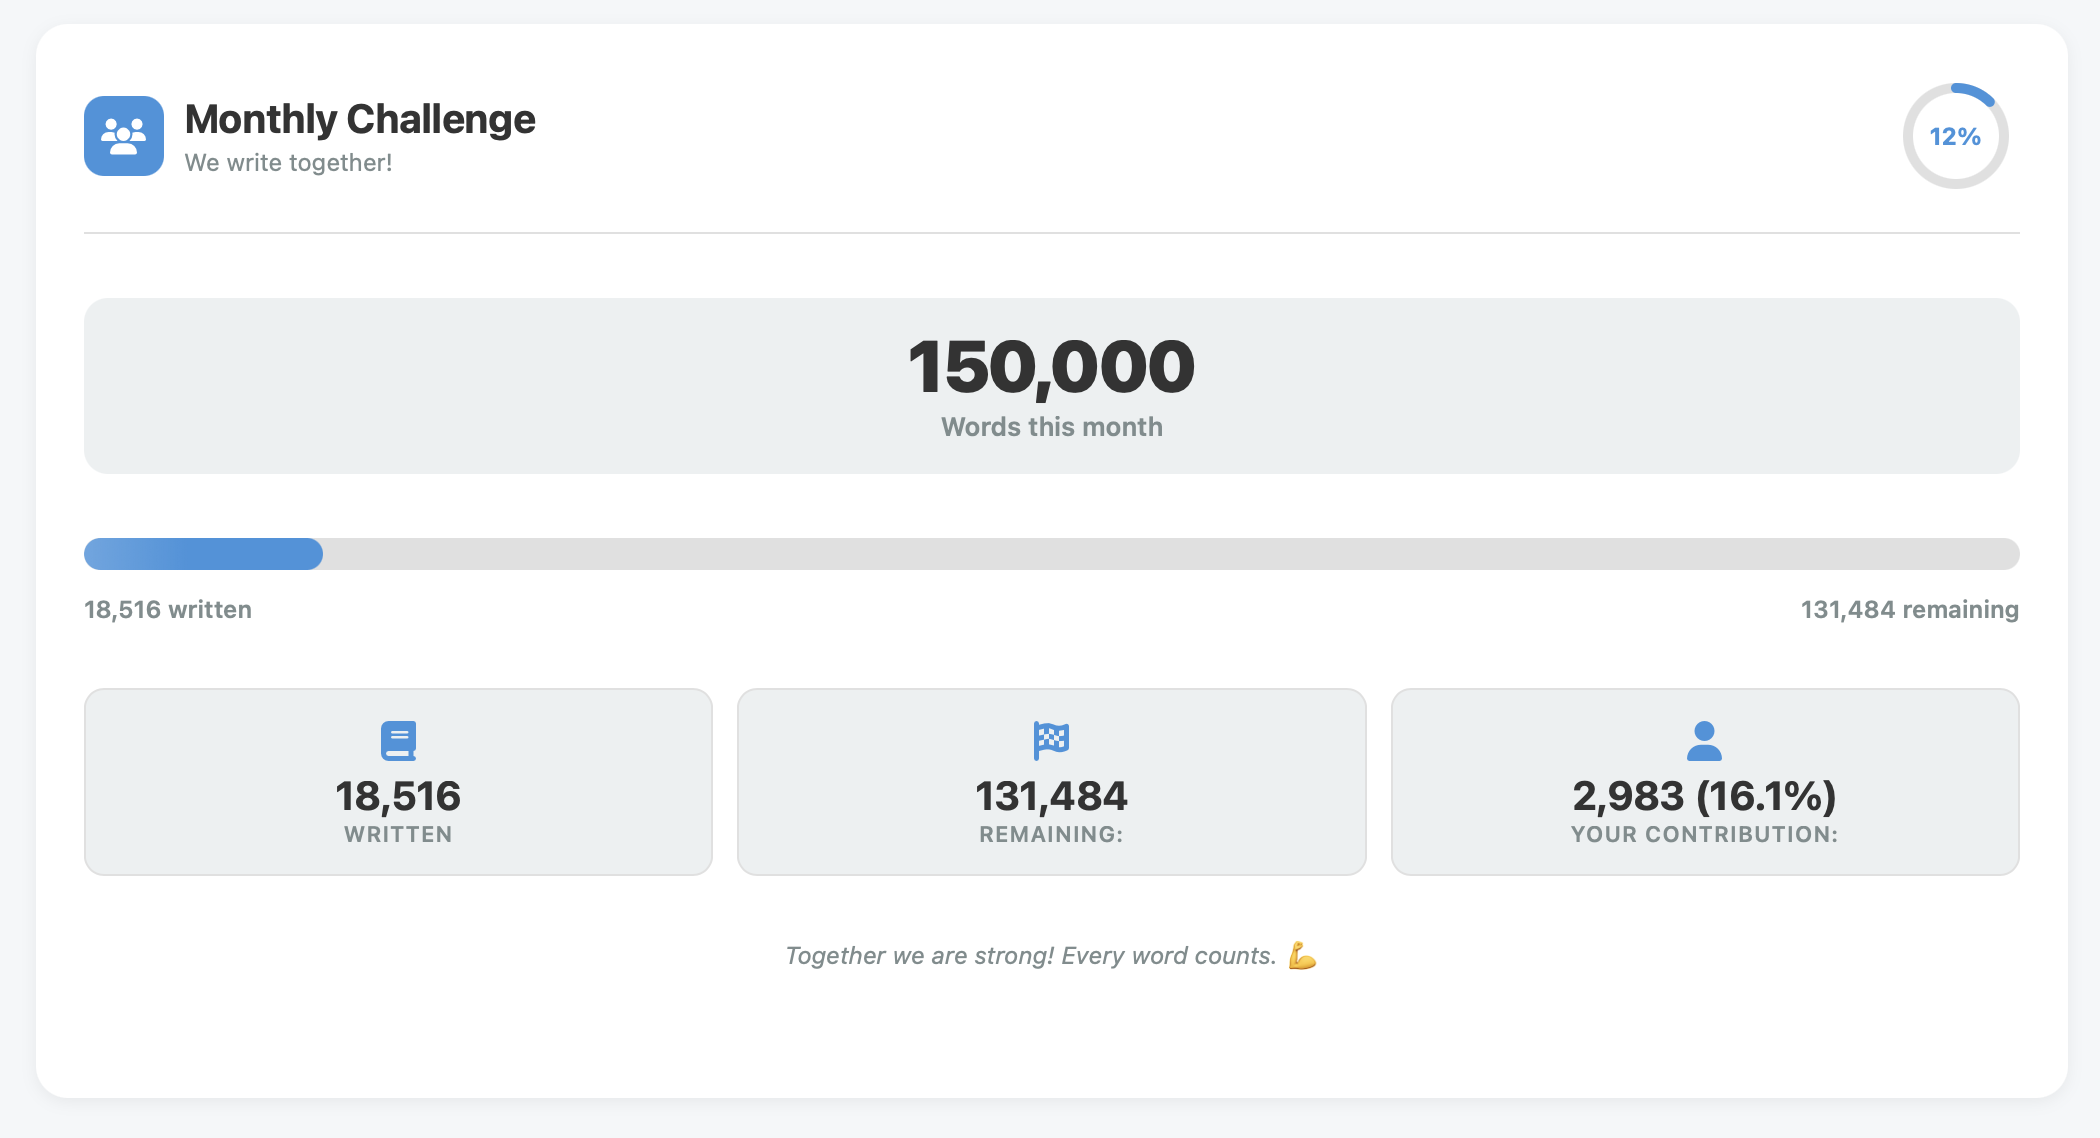This screenshot has width=2100, height=1138.
Task: Click the flexed arm emoji
Action: 1302,956
